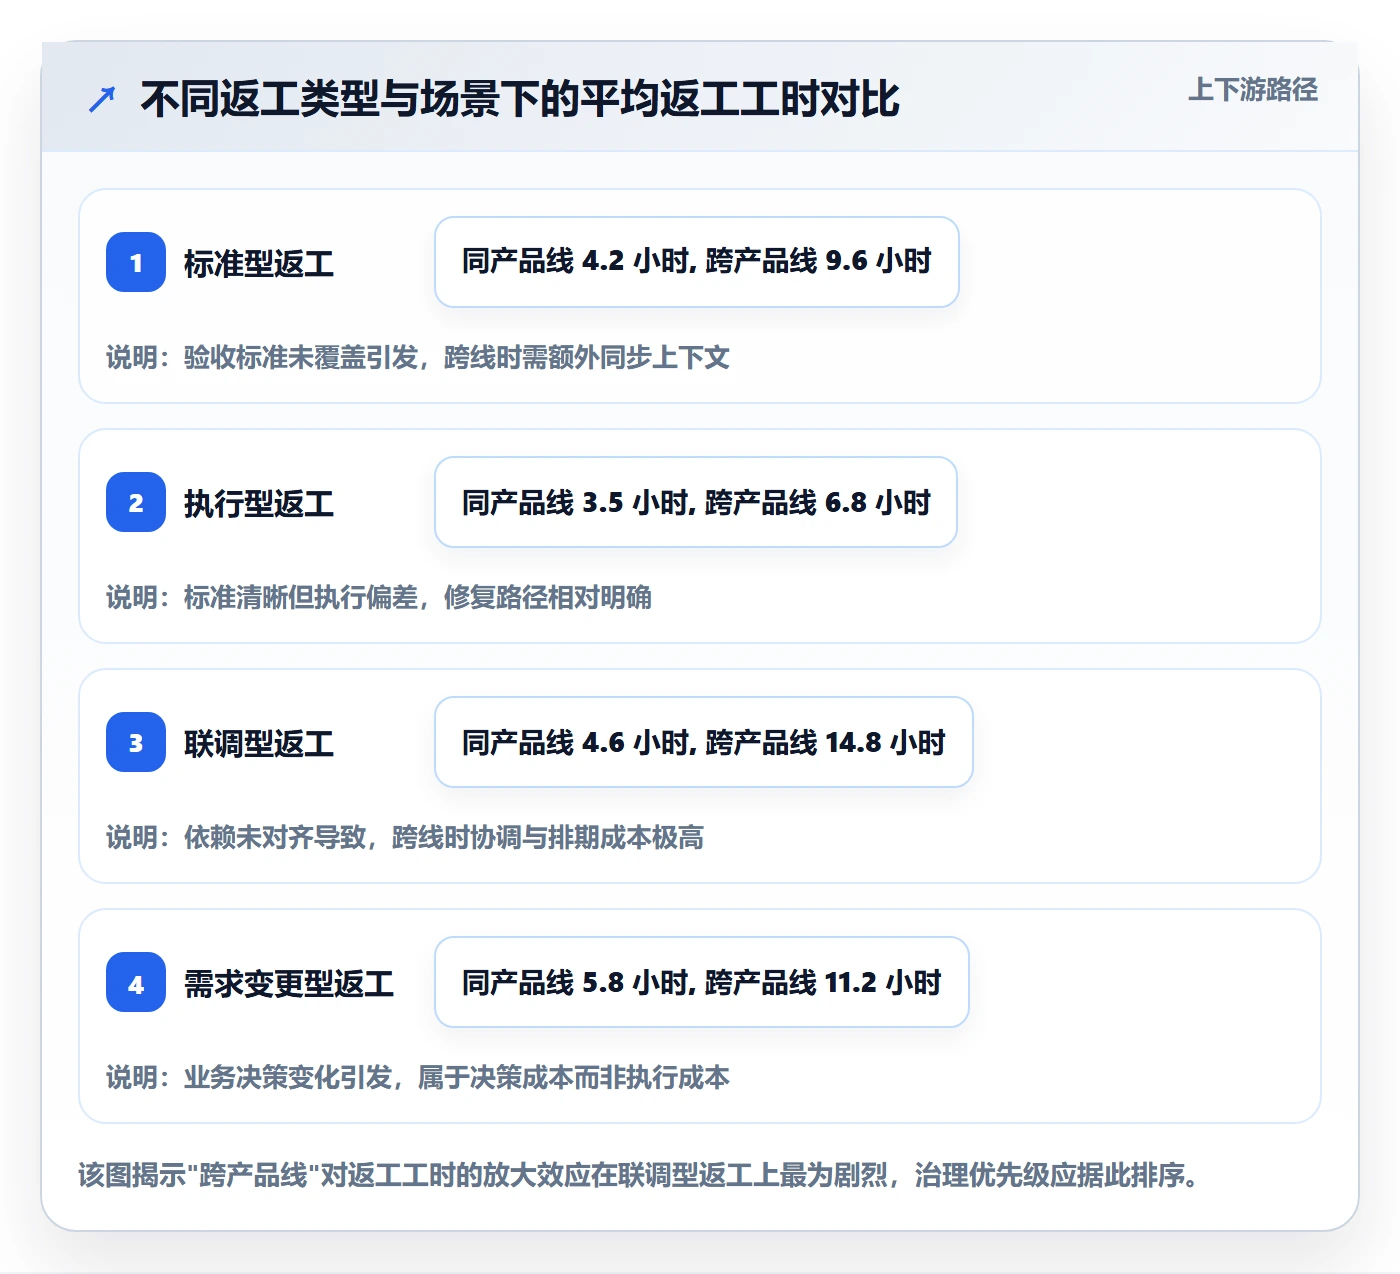1400x1274 pixels.
Task: Click the numbered badge 4 for 需求变更型返工
Action: point(136,982)
